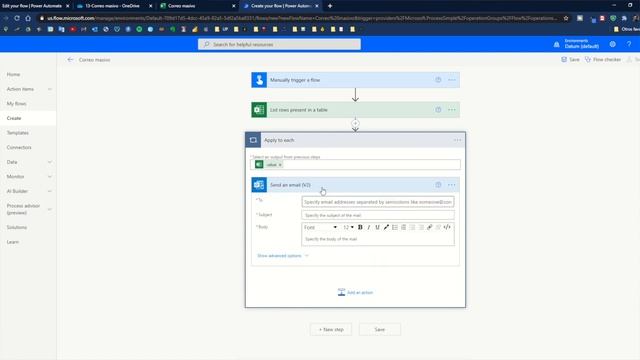Open a new browser tab
Viewport: 640px width, 360px height.
(x=330, y=6)
